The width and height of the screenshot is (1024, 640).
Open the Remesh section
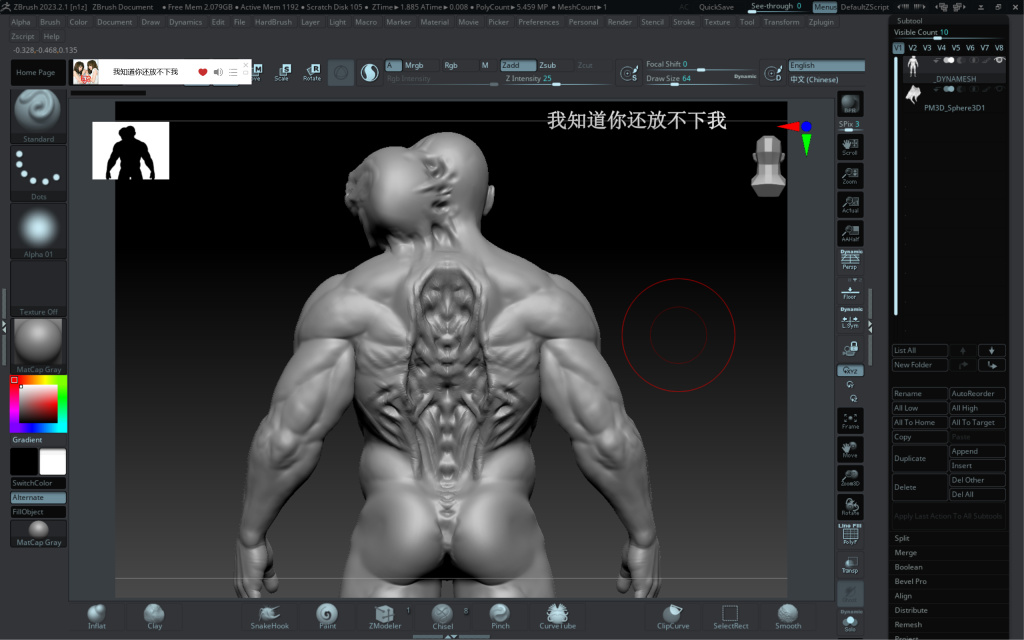908,624
